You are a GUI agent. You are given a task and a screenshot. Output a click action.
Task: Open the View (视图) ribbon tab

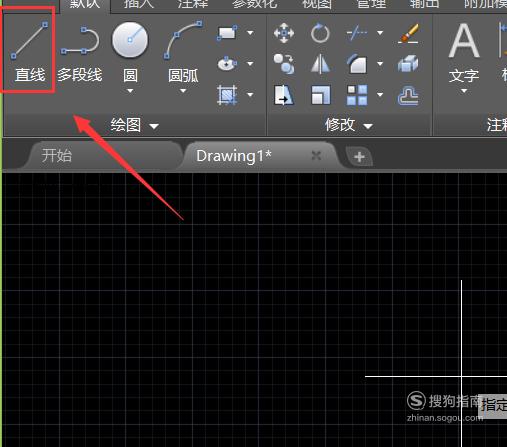(317, 4)
